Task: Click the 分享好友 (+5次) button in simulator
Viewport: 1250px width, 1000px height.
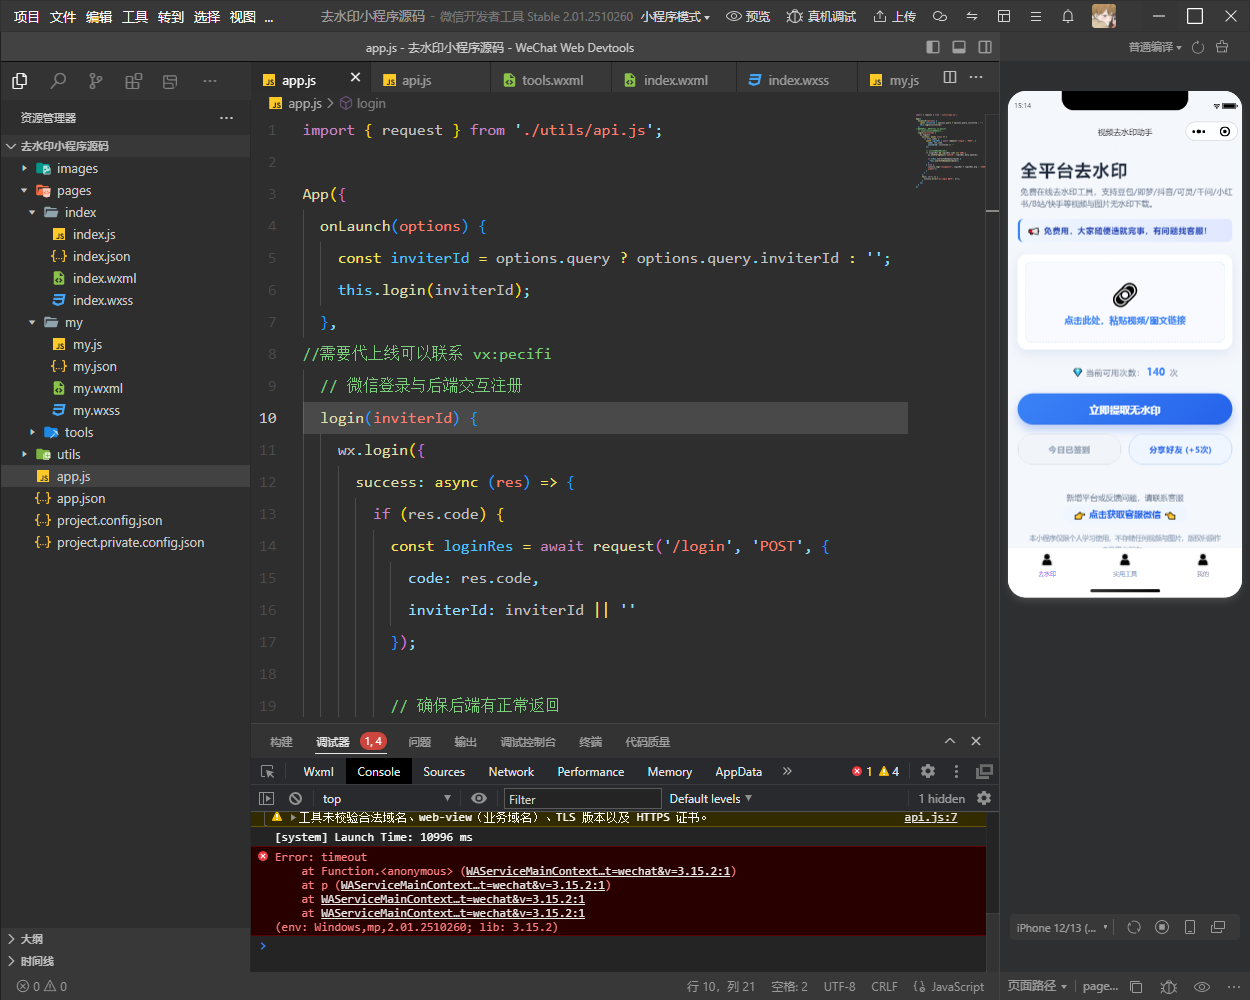Action: click(x=1180, y=450)
